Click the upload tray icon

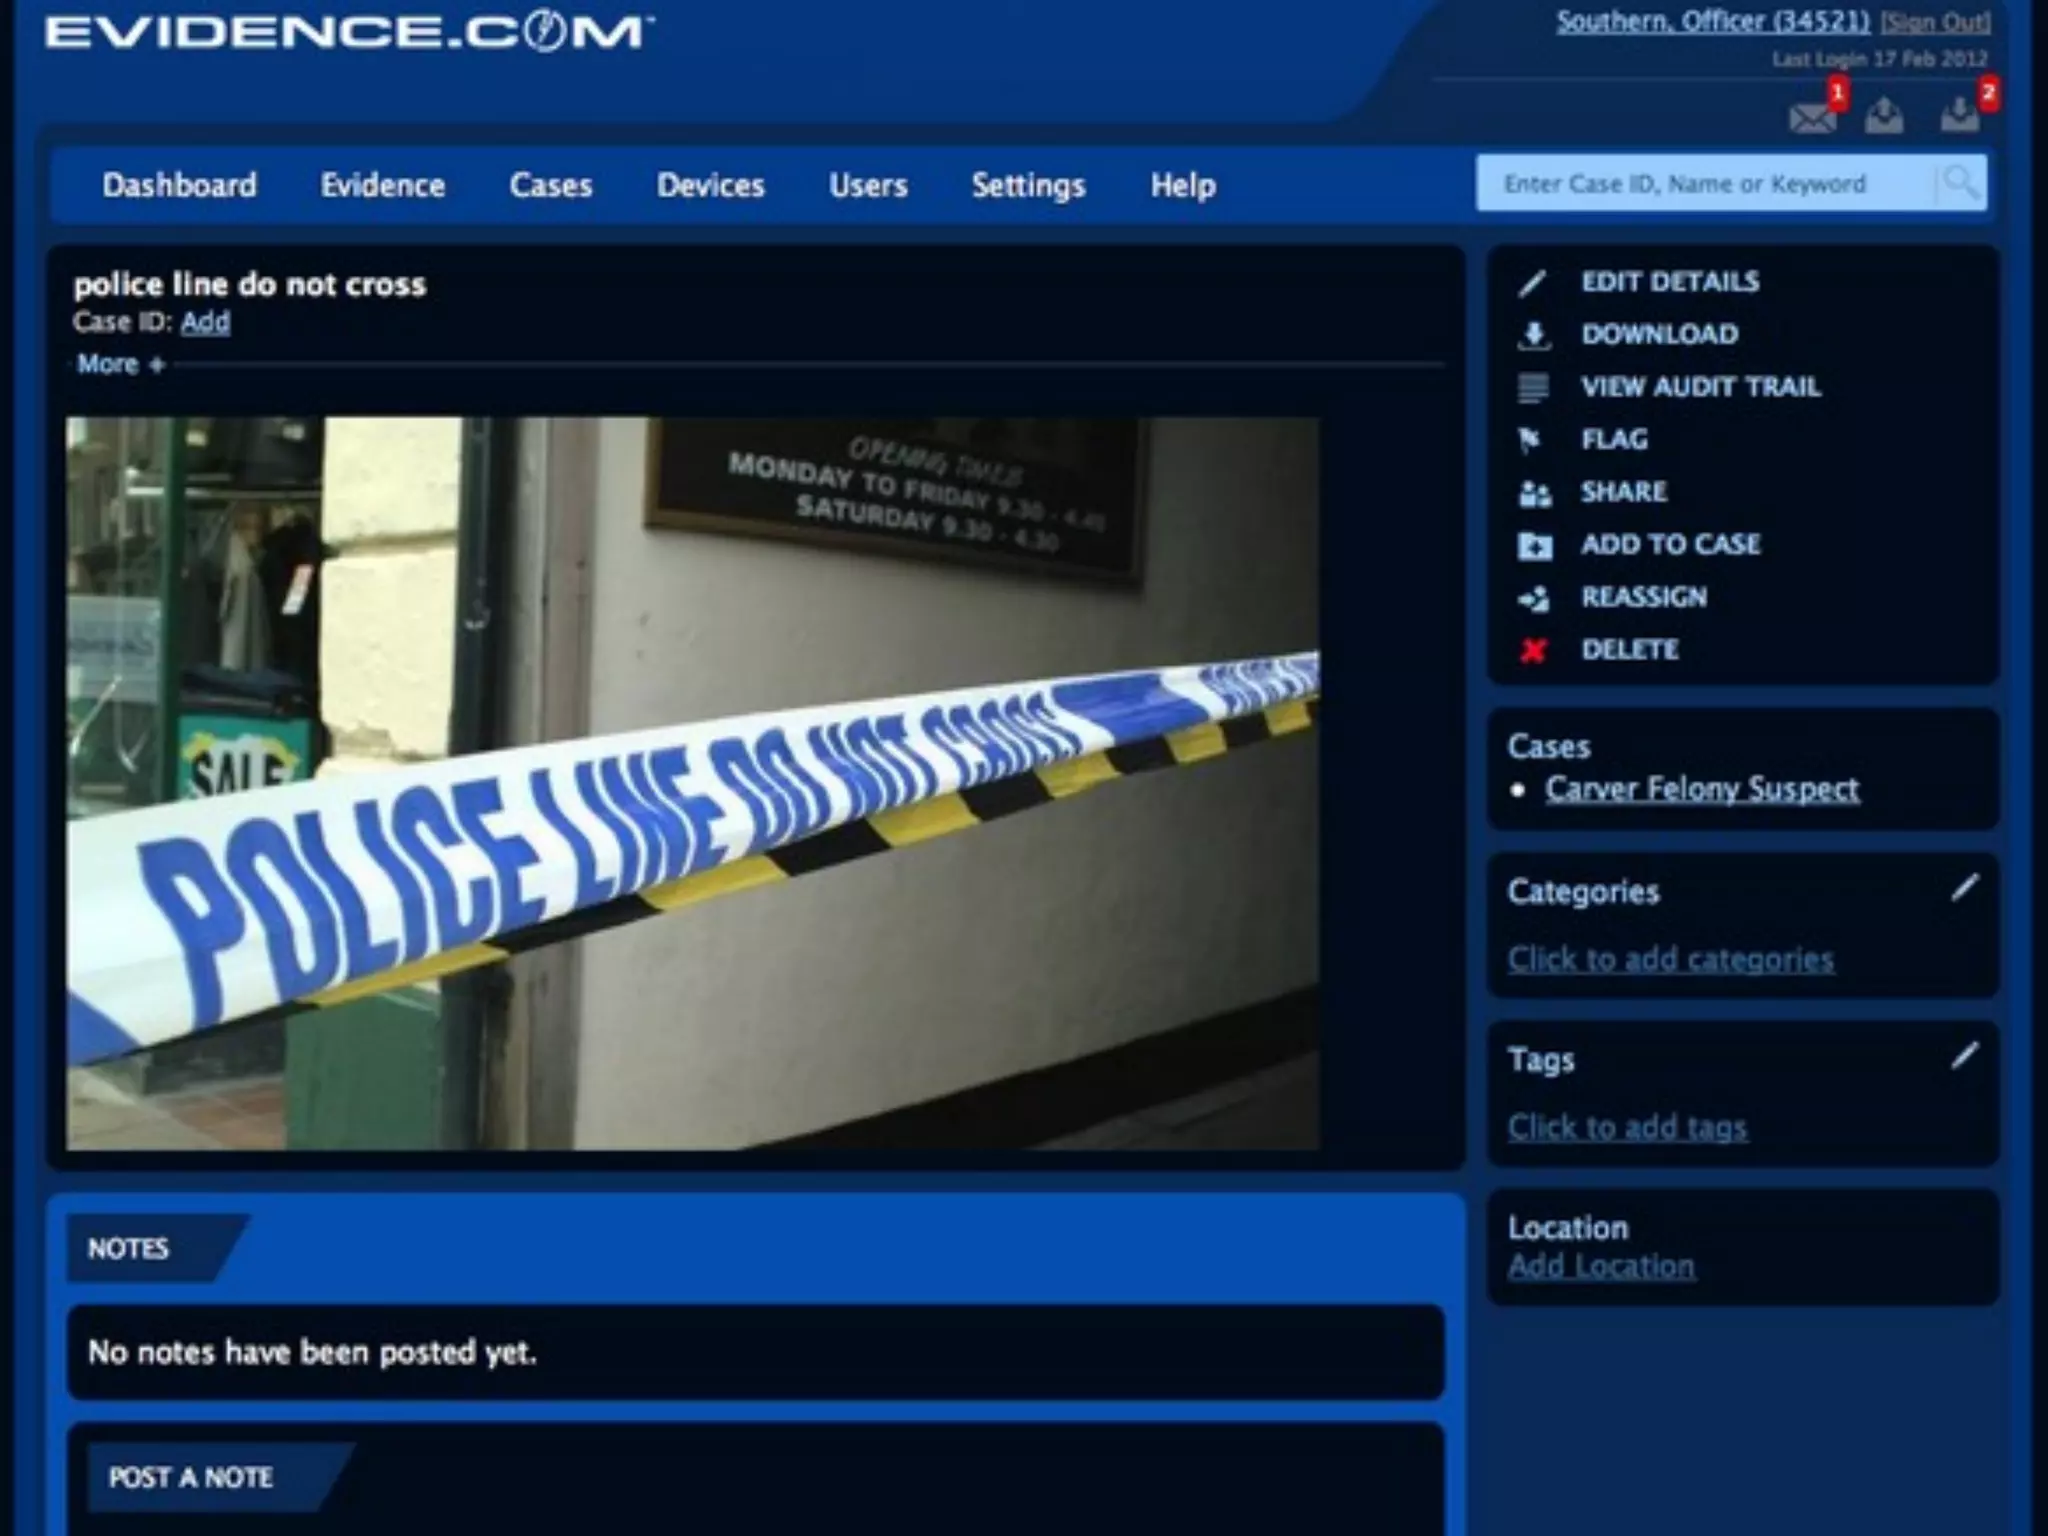[1884, 116]
